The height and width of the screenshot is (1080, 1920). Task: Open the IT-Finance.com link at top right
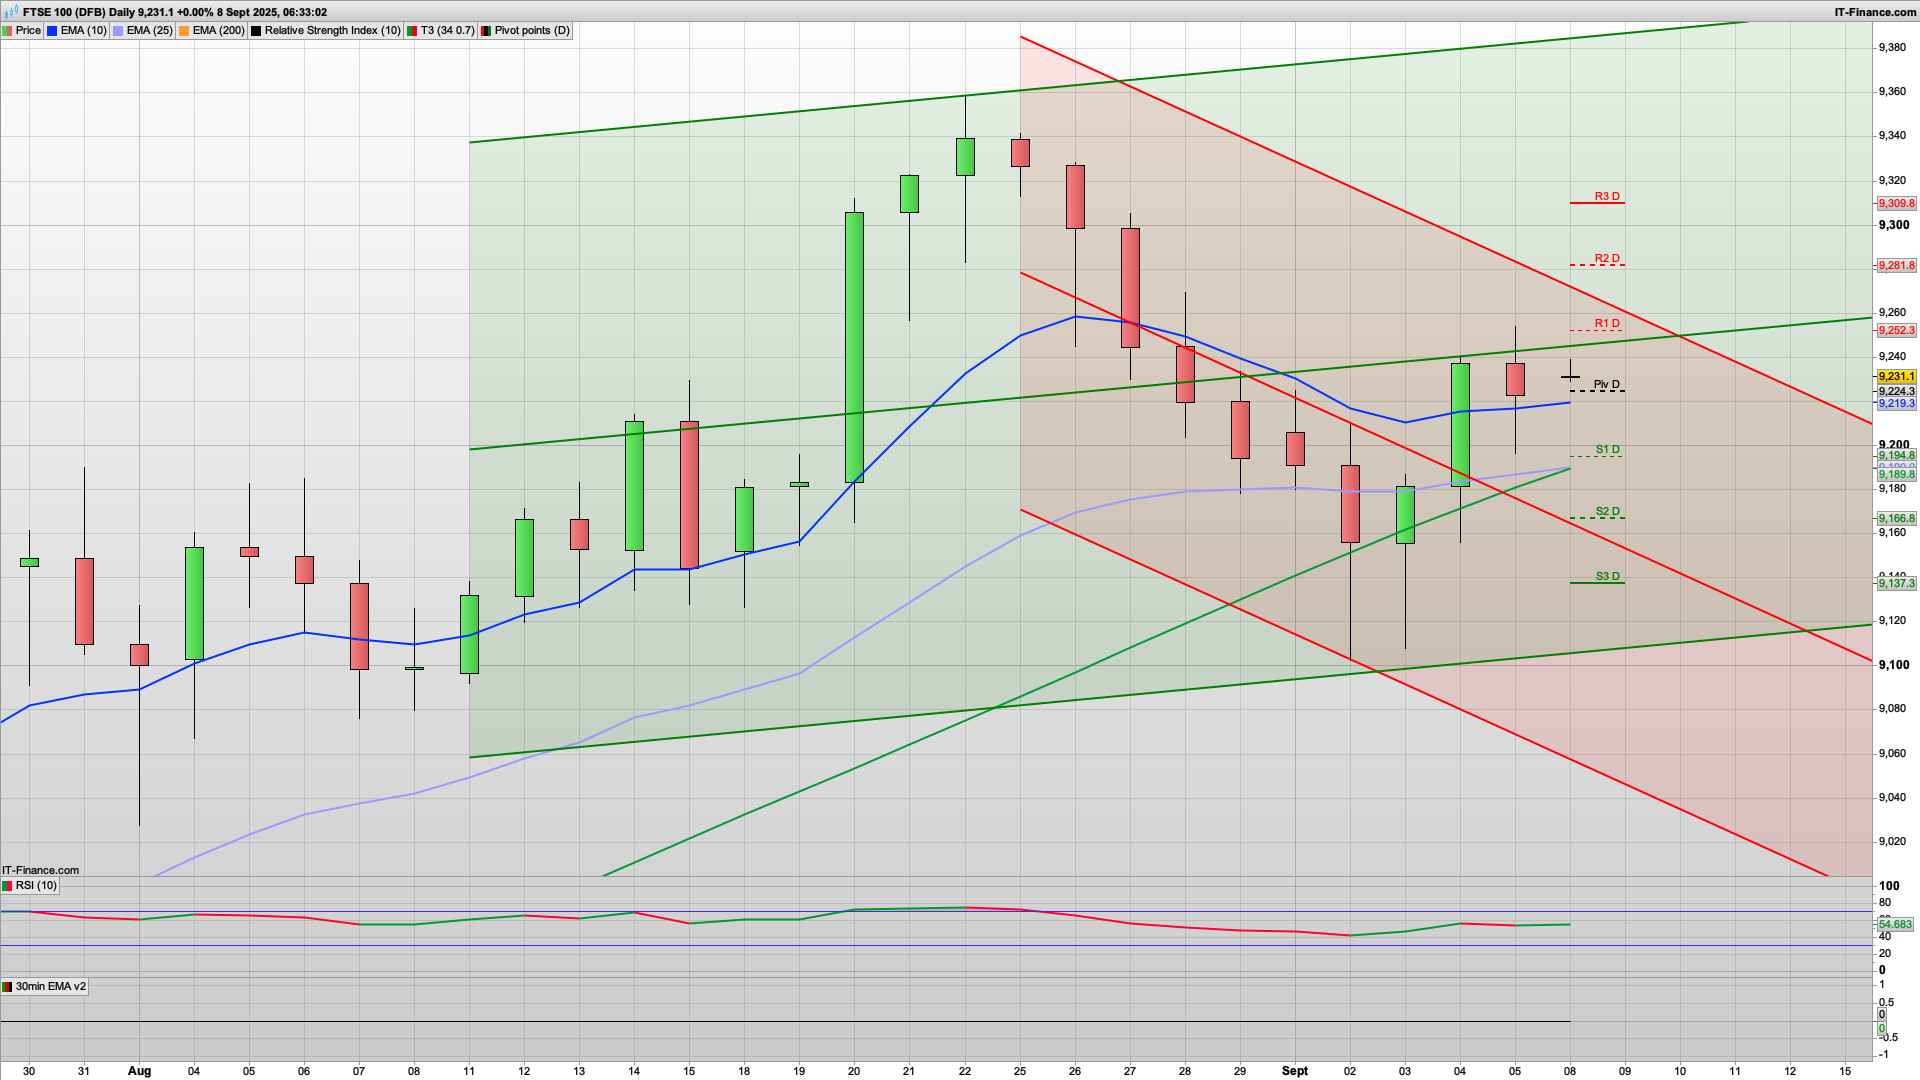(x=1875, y=12)
